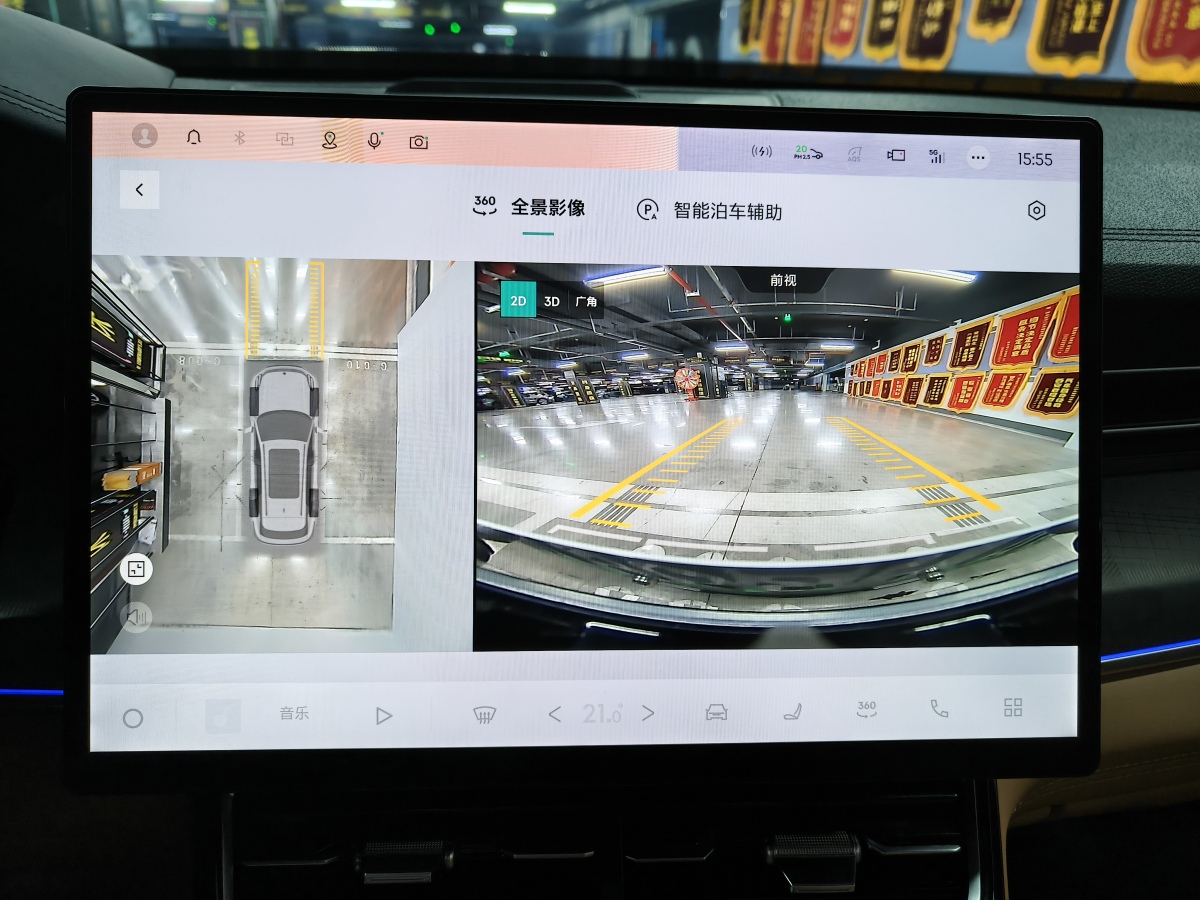Open vehicle settings car icon
1200x900 pixels.
click(x=716, y=712)
